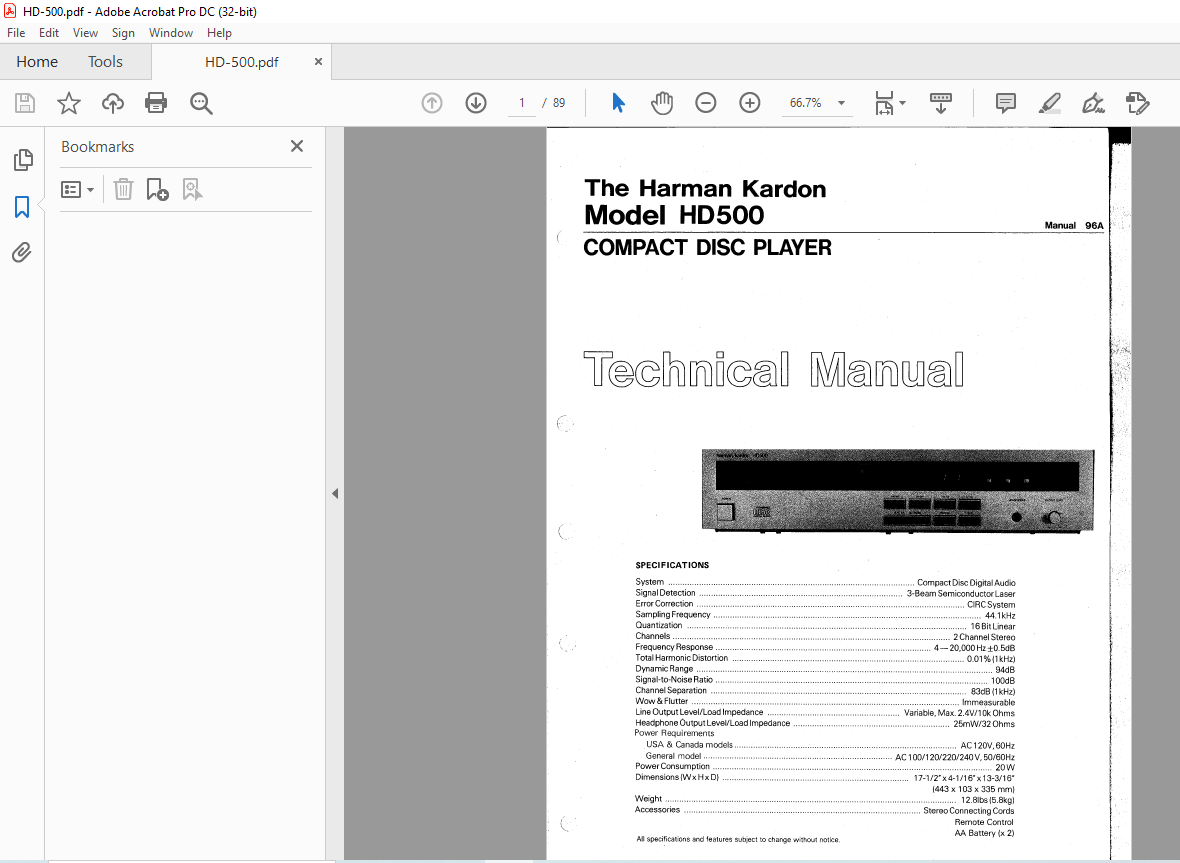Open the Window menu
The image size is (1180, 863).
(x=171, y=32)
